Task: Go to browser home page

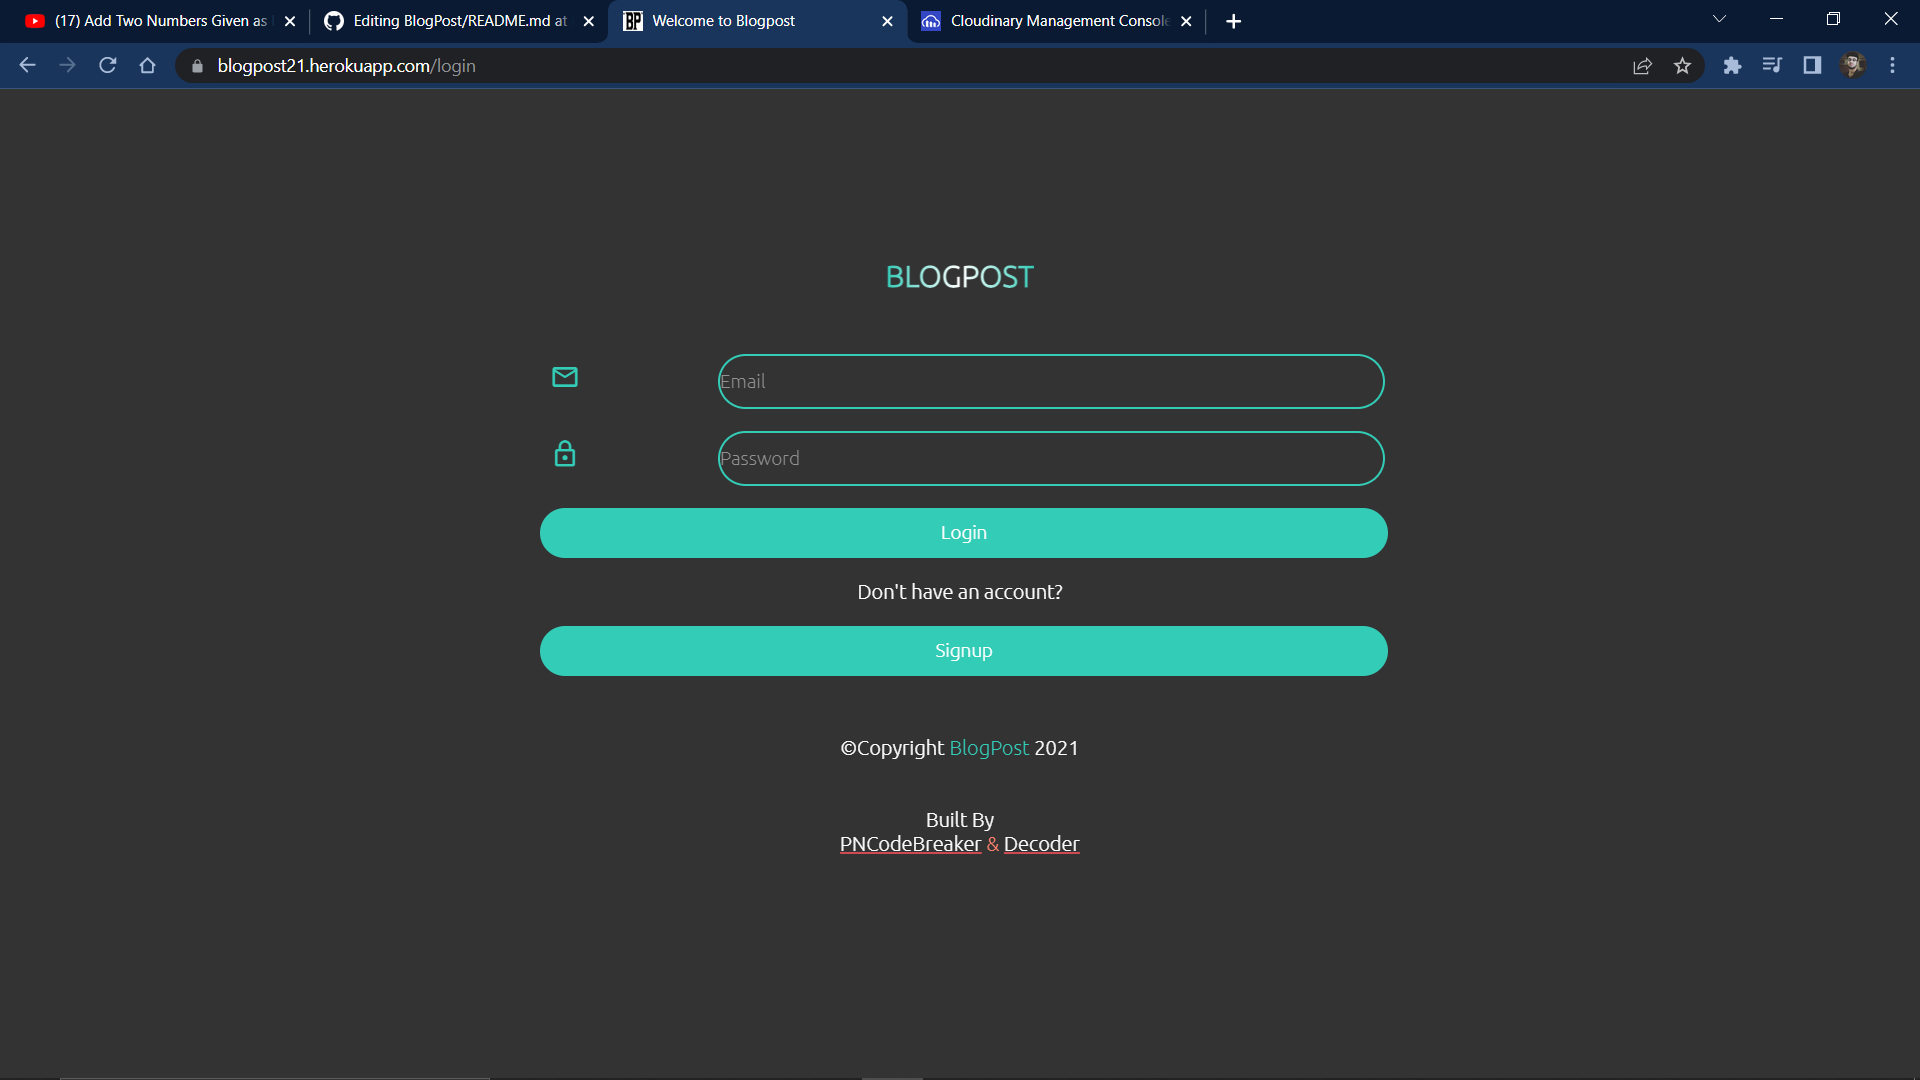Action: pos(148,66)
